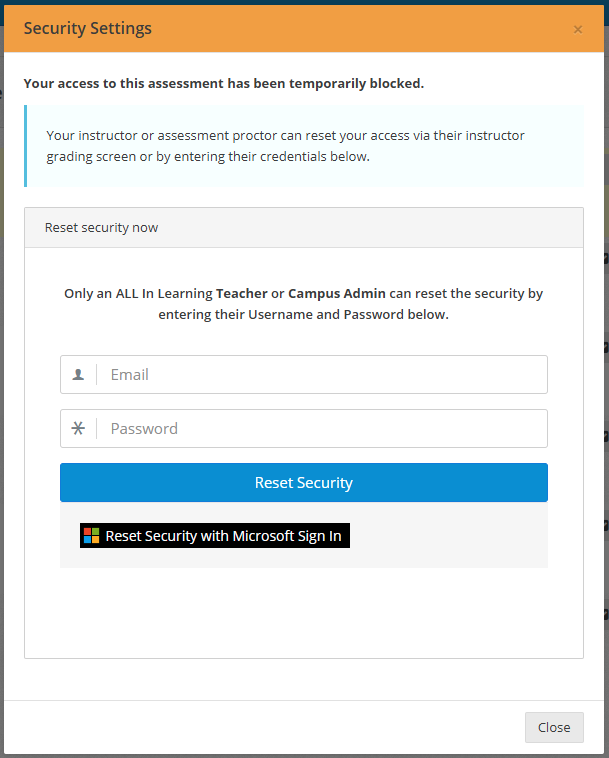
Task: Close the Security Settings dialog with the X icon
Action: point(578,29)
